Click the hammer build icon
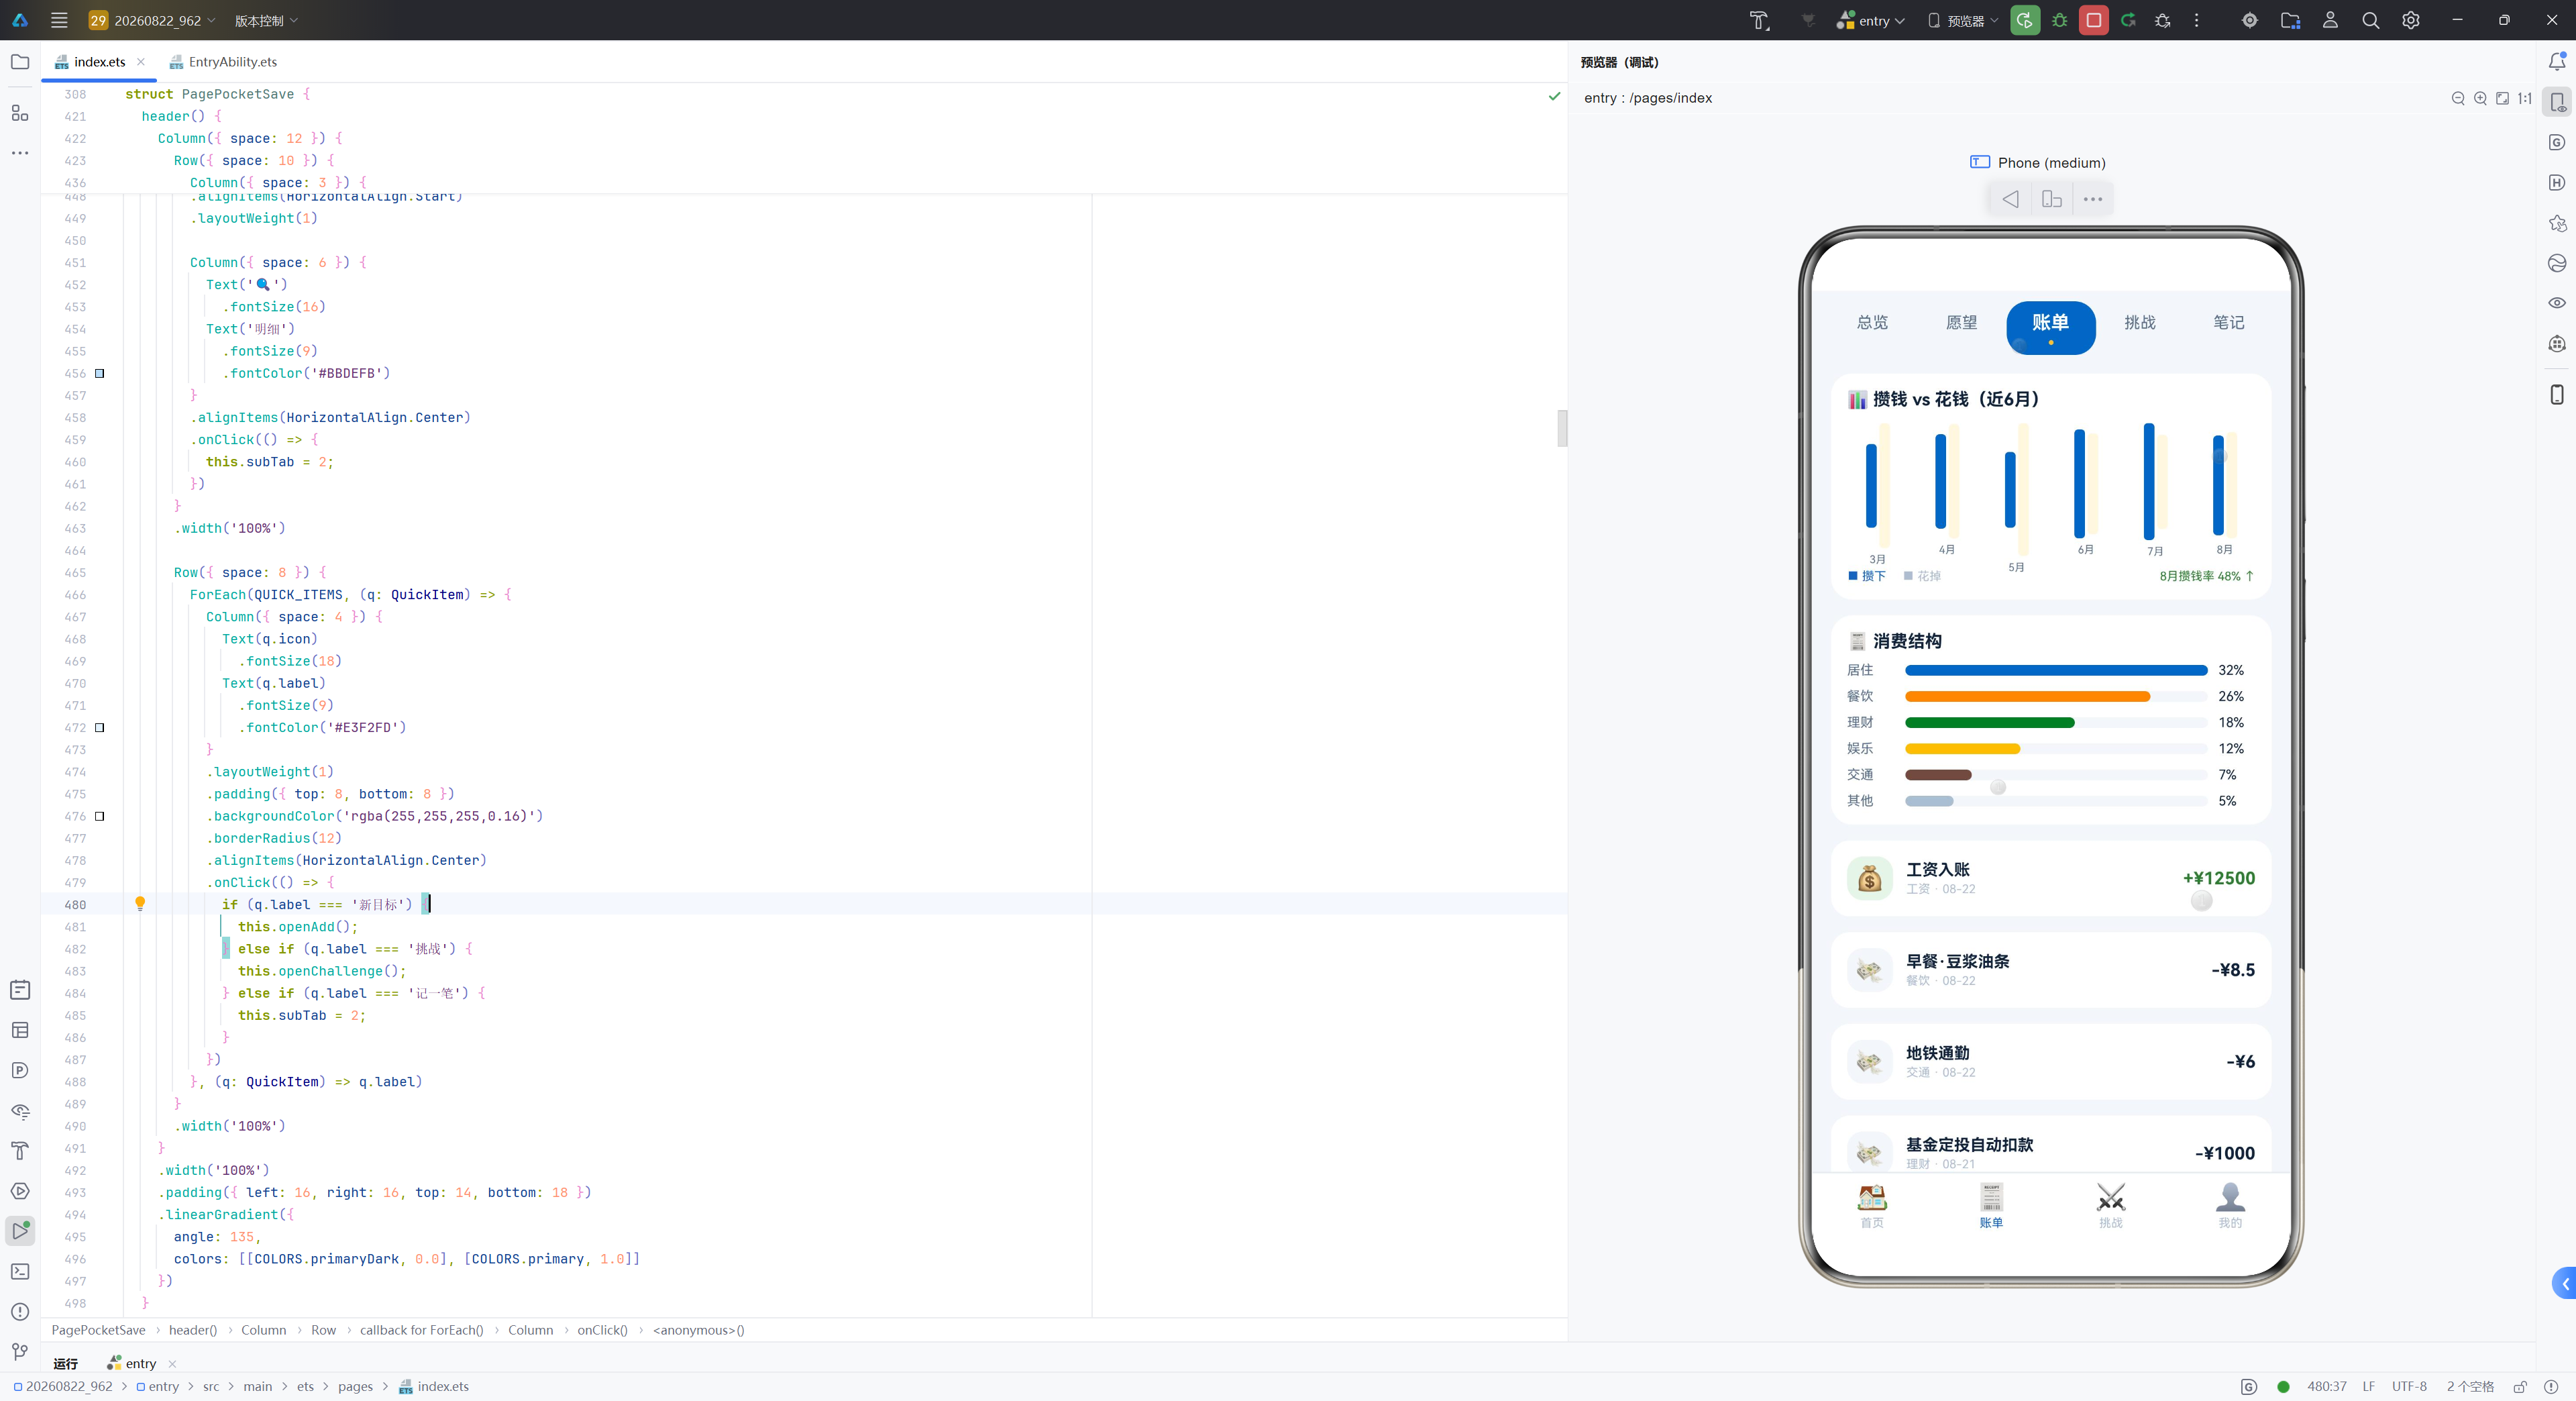Screen dimensions: 2576x1401 click(1759, 20)
